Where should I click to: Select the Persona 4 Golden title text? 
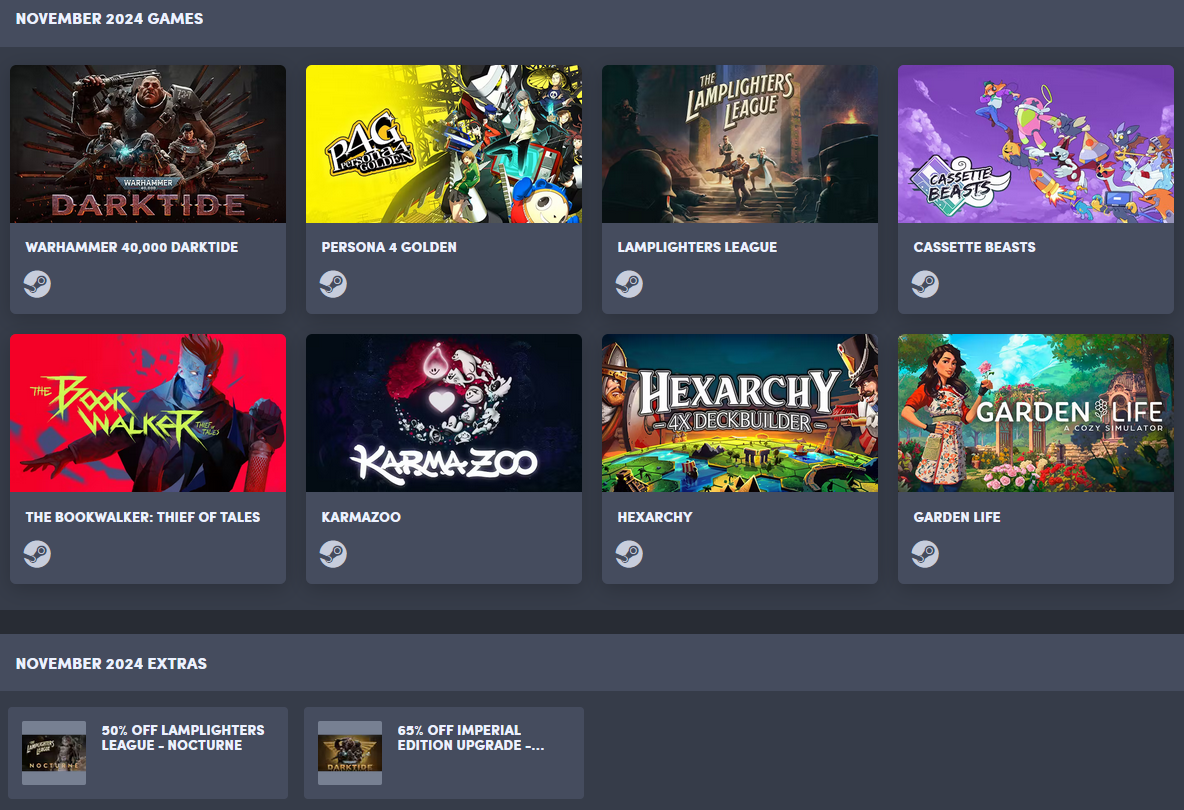(389, 247)
